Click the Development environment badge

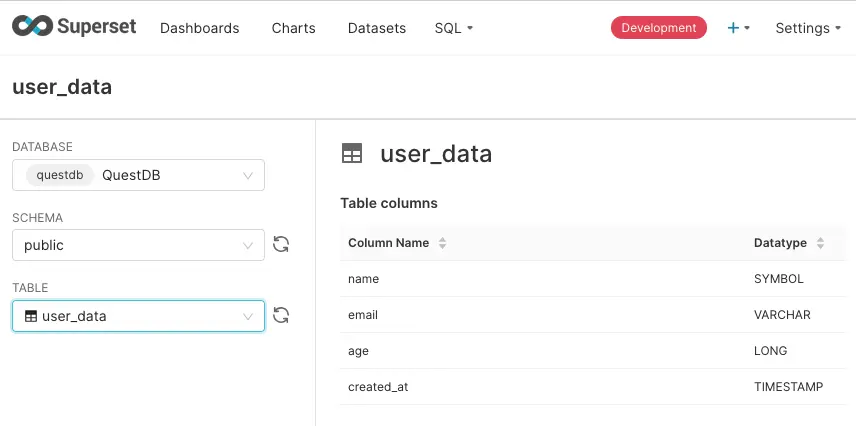click(658, 28)
